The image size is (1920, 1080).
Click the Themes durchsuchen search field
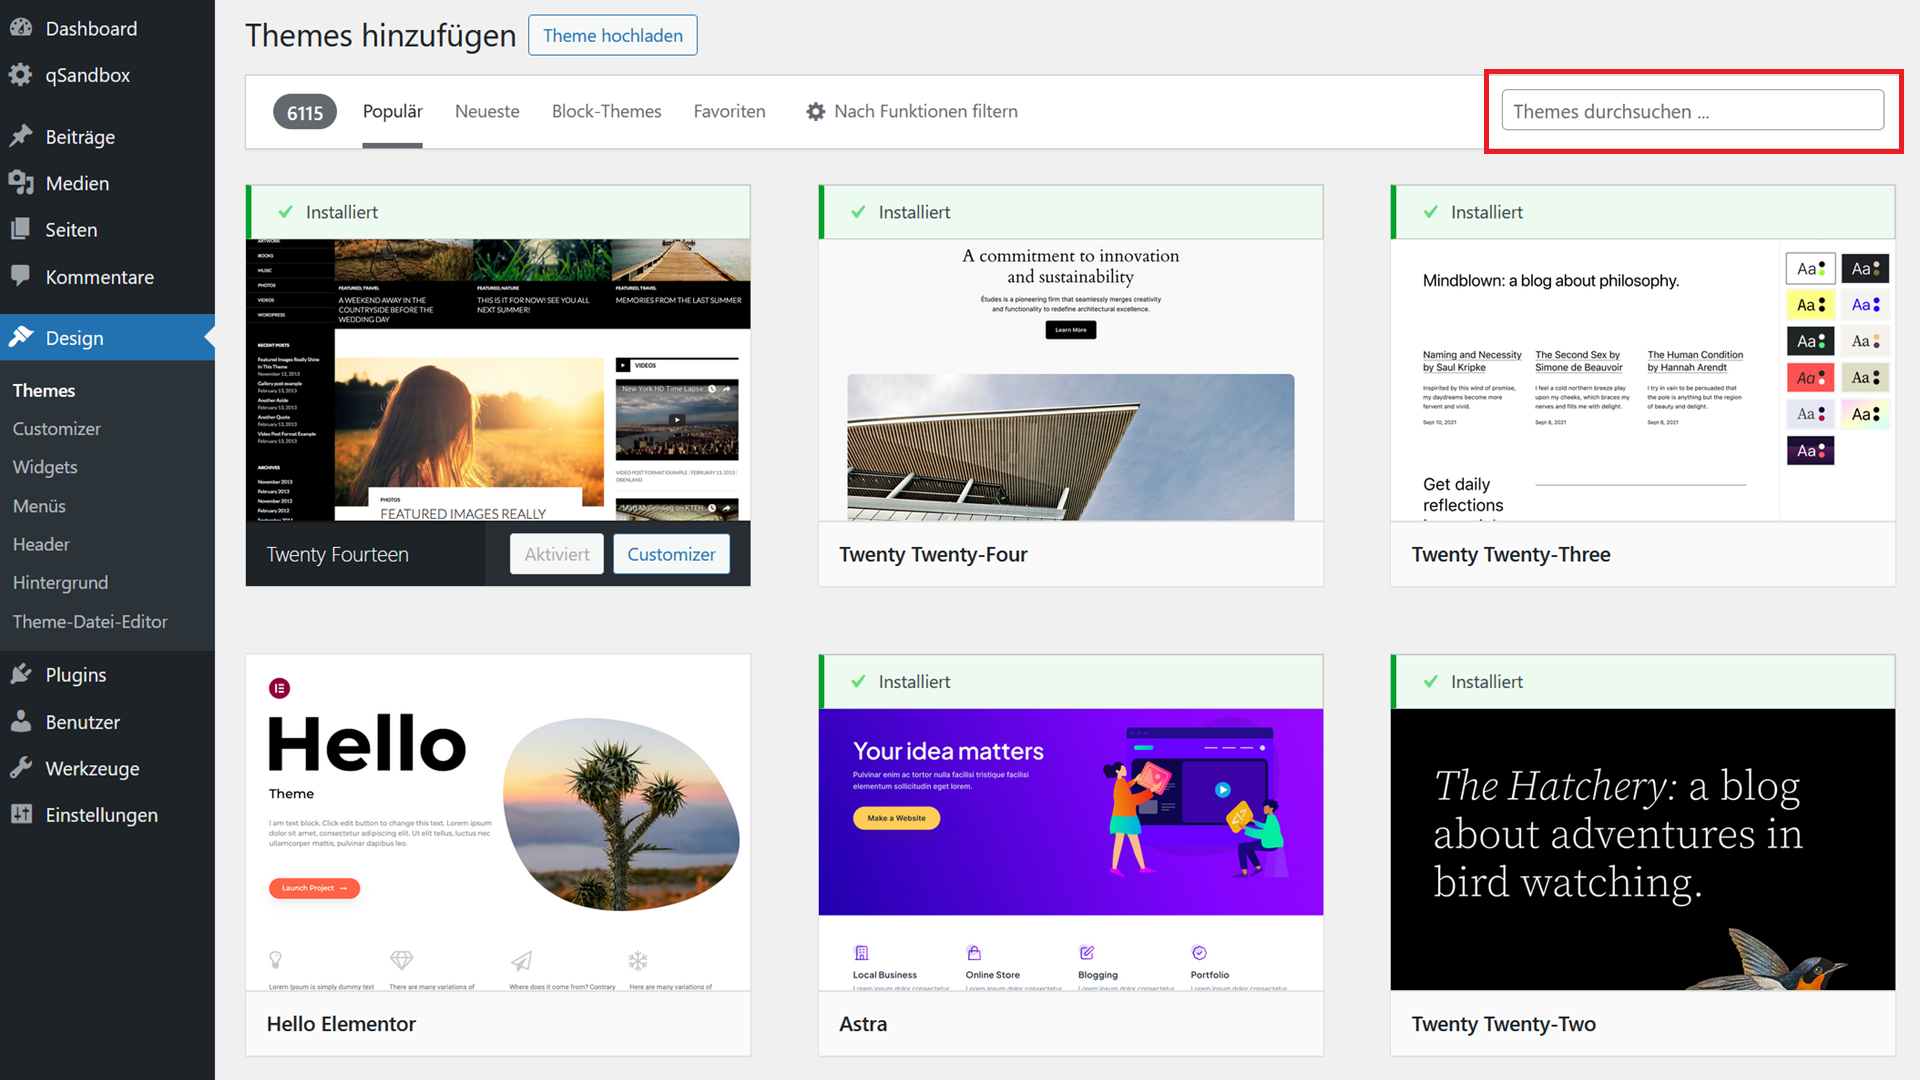coord(1692,110)
